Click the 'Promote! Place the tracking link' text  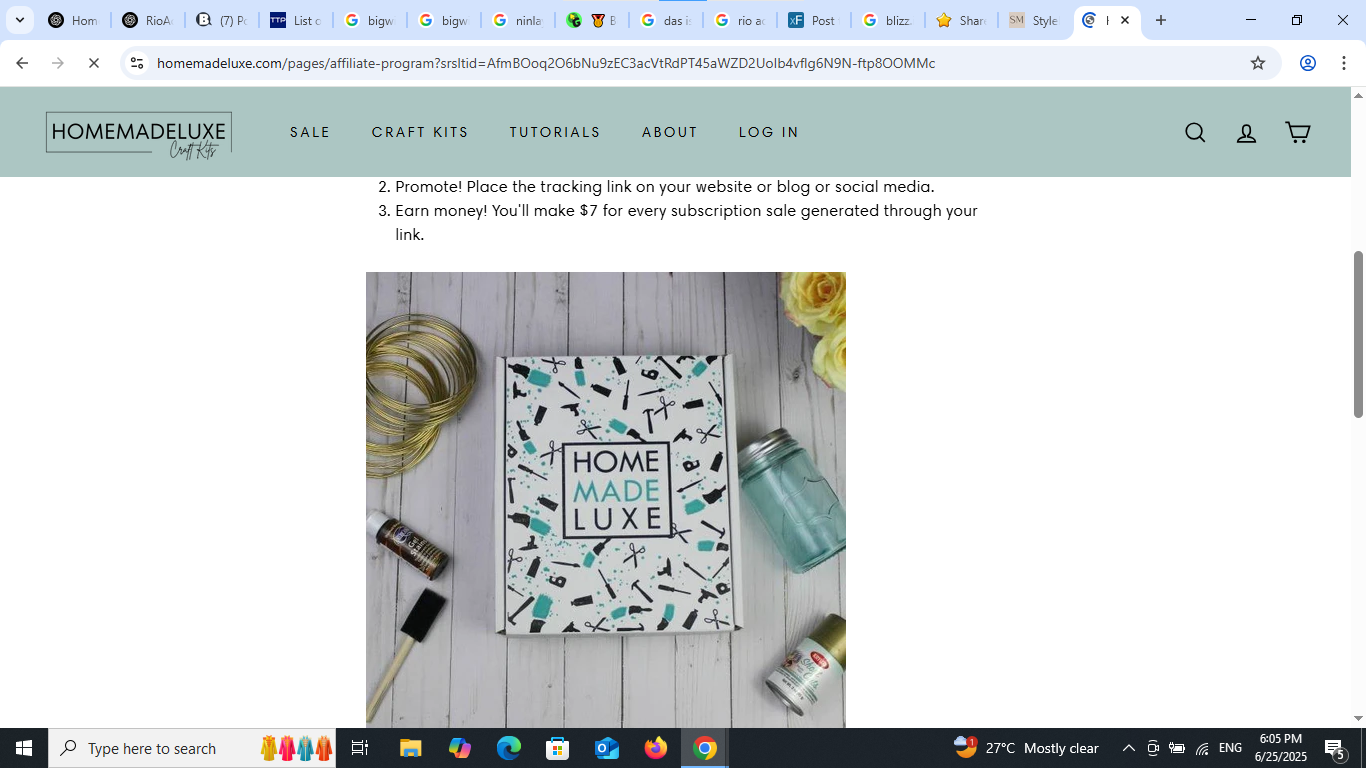664,187
